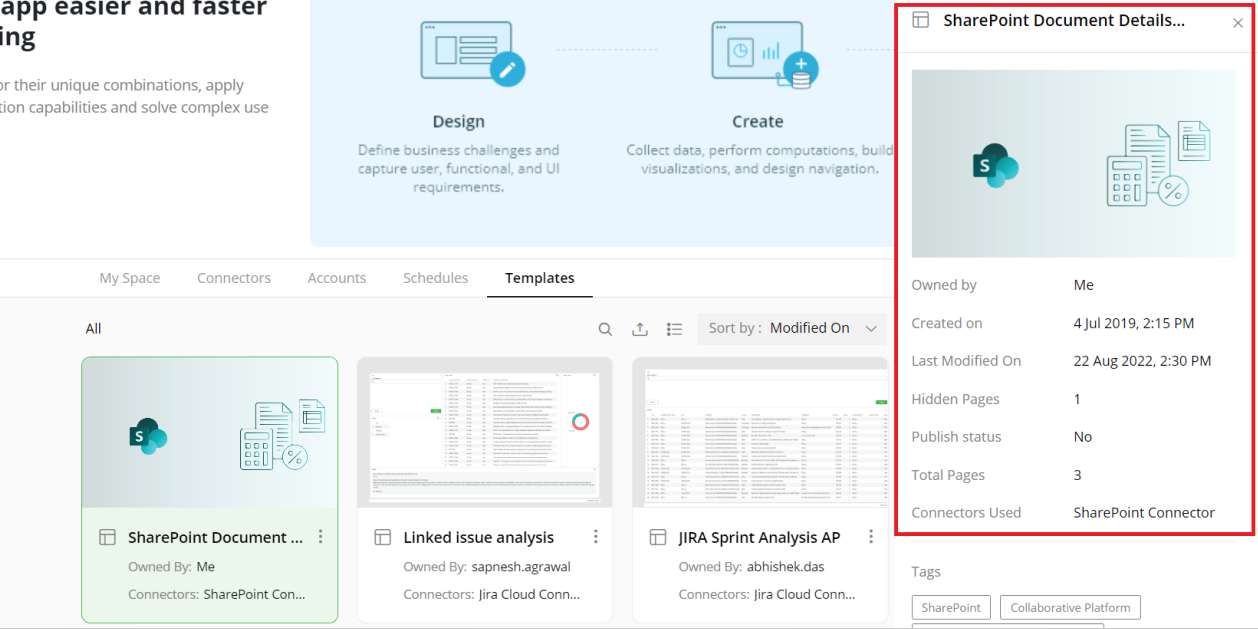Open the JIRA Sprint Analysis thumbnail

click(760, 433)
